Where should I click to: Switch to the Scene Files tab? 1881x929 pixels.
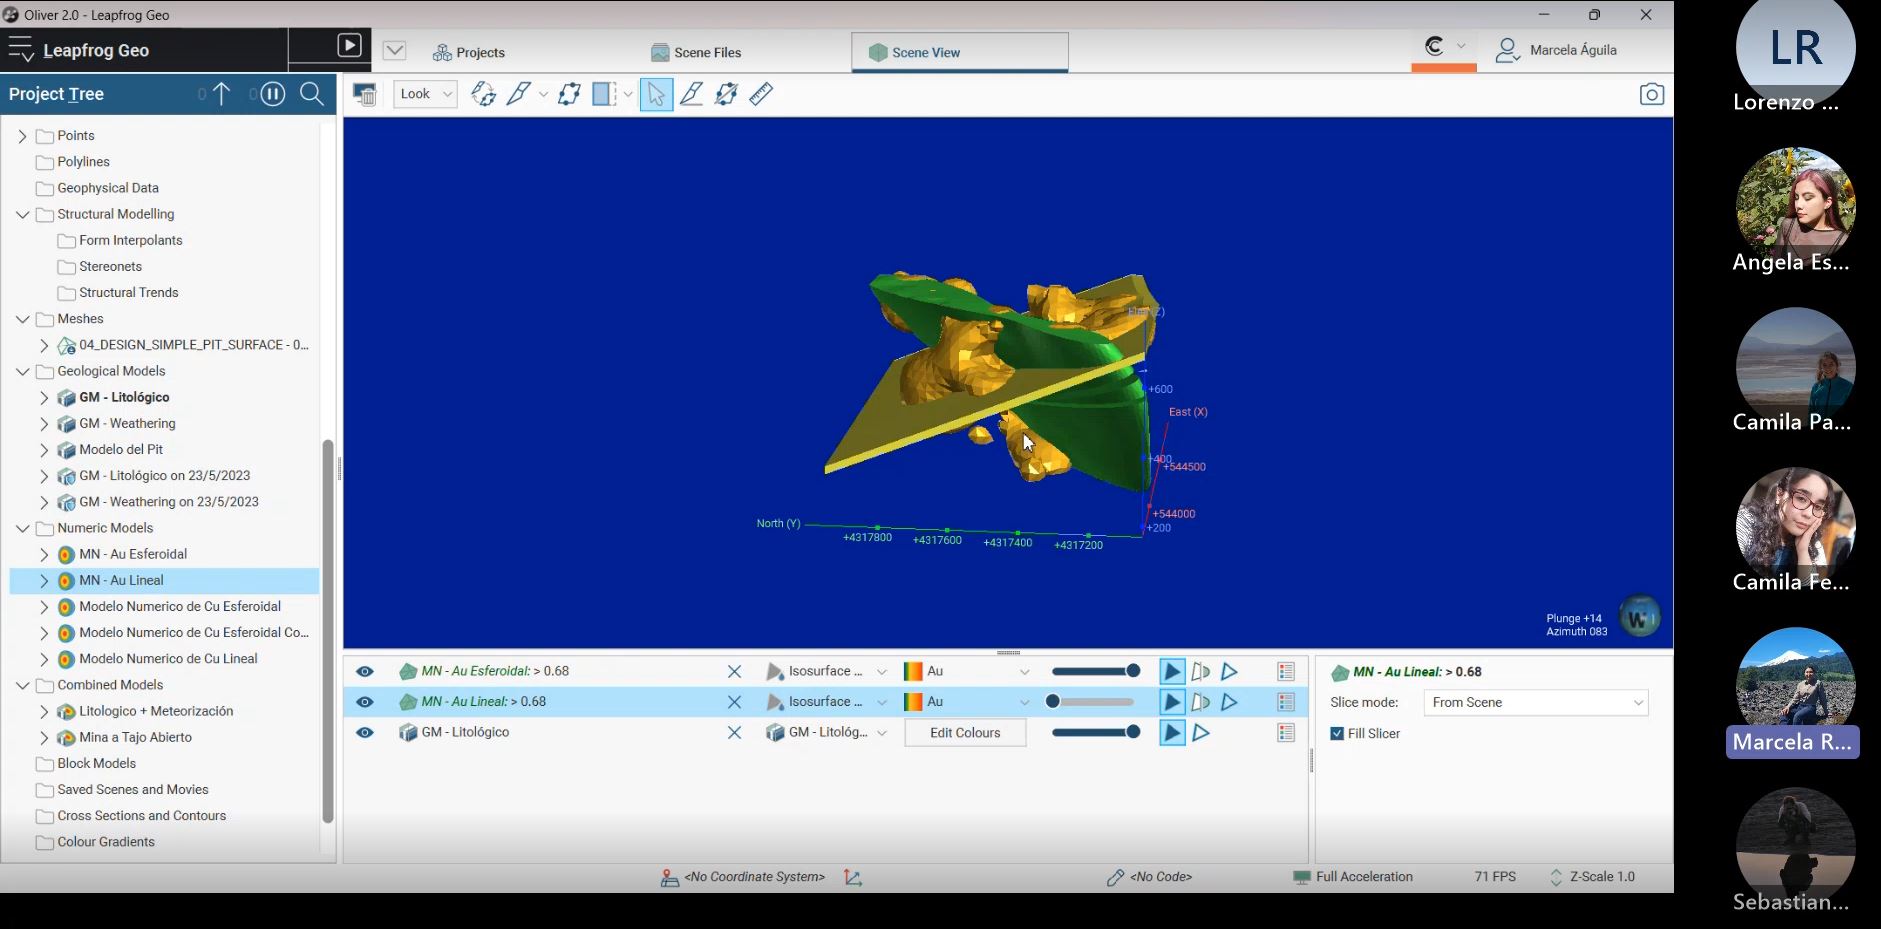coord(696,53)
